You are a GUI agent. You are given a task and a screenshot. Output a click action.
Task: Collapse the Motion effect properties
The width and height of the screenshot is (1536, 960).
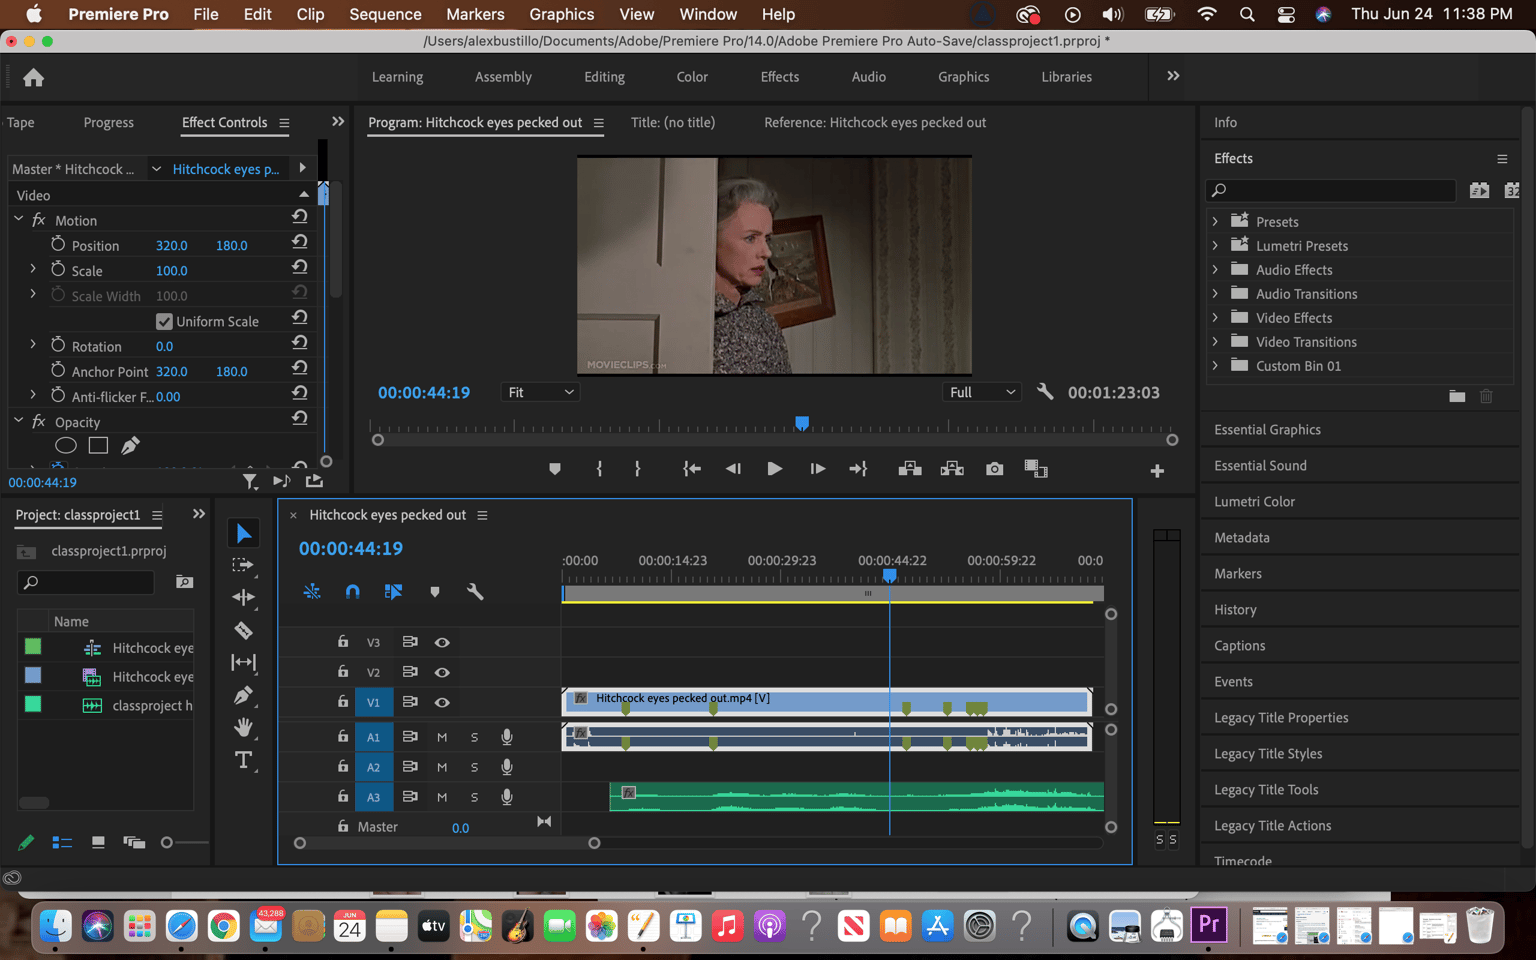tap(18, 219)
